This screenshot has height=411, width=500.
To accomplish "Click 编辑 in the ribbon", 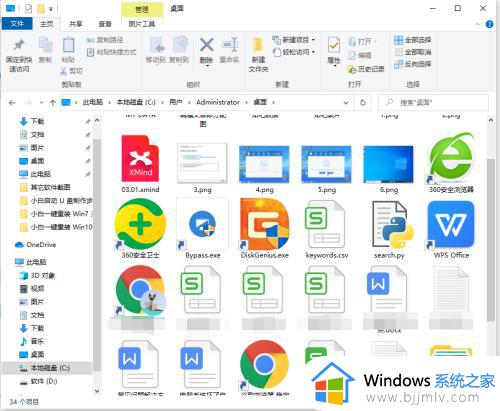I will [x=360, y=55].
